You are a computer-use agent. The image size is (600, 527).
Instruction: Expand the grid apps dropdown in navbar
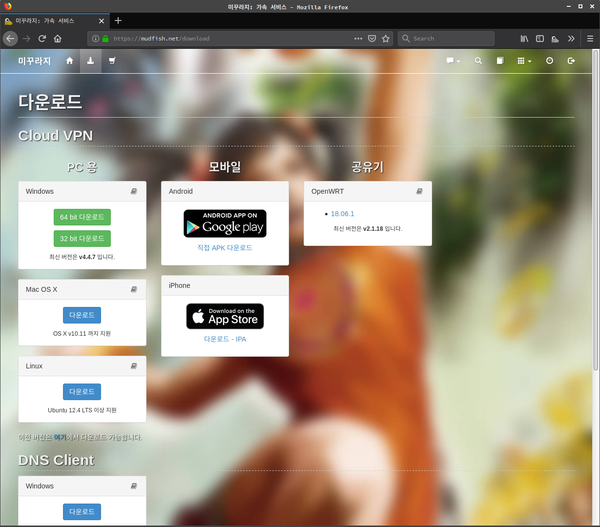pos(524,61)
